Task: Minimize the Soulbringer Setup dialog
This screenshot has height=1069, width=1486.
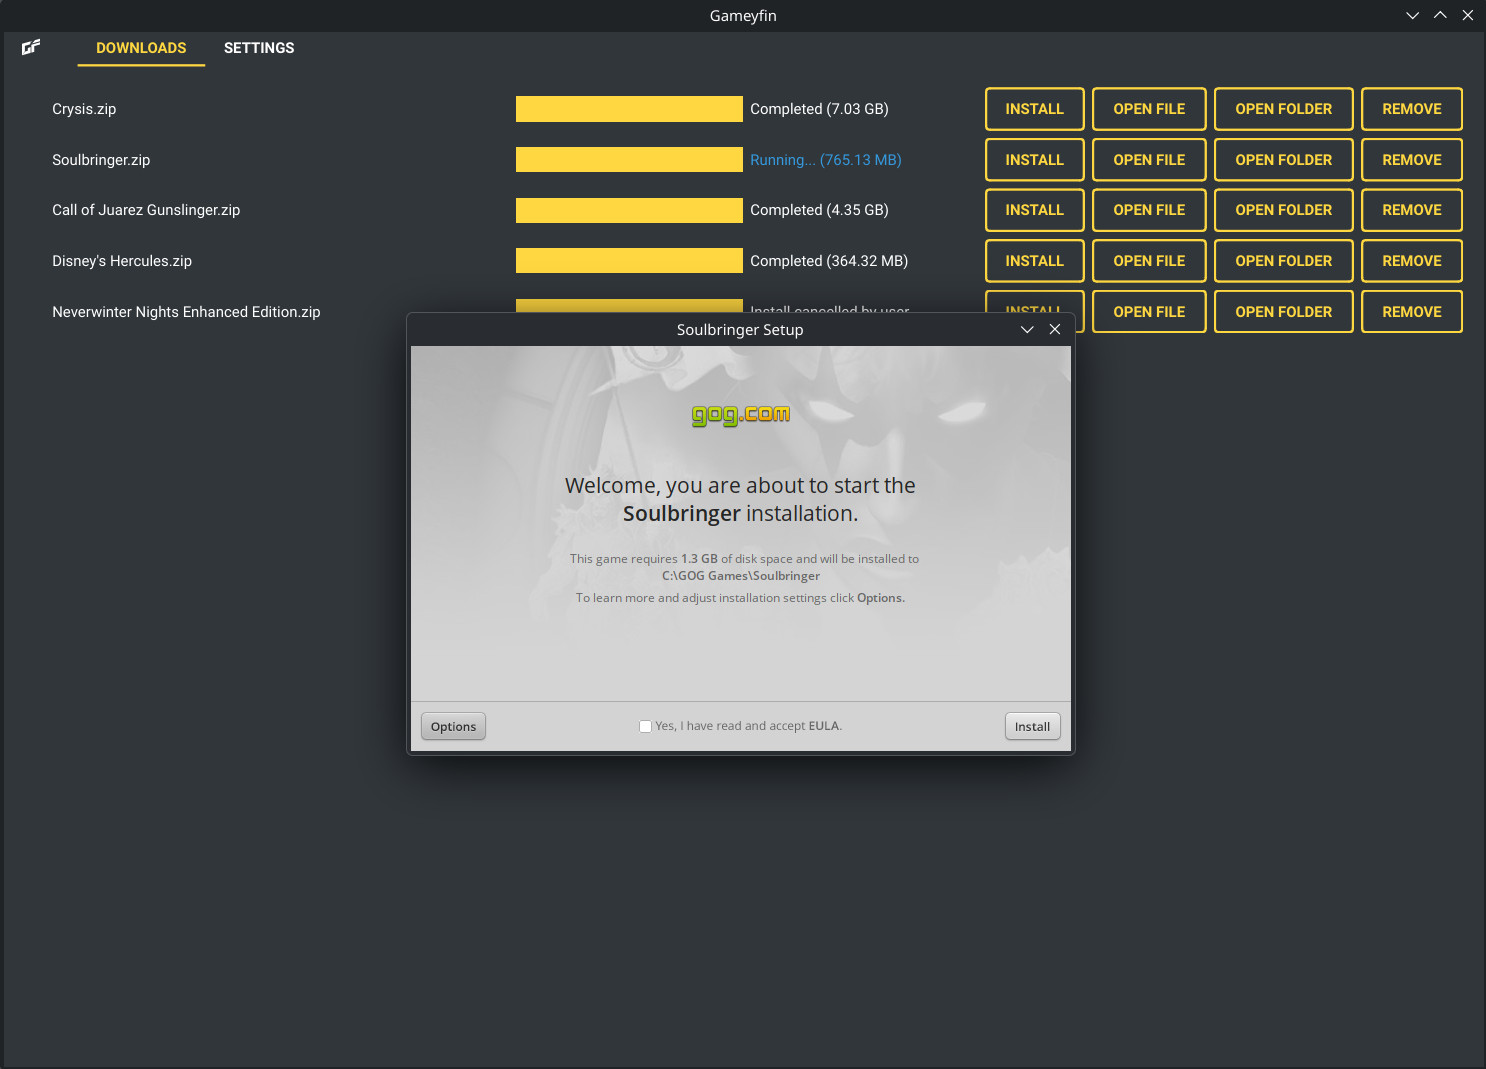Action: tap(1027, 330)
